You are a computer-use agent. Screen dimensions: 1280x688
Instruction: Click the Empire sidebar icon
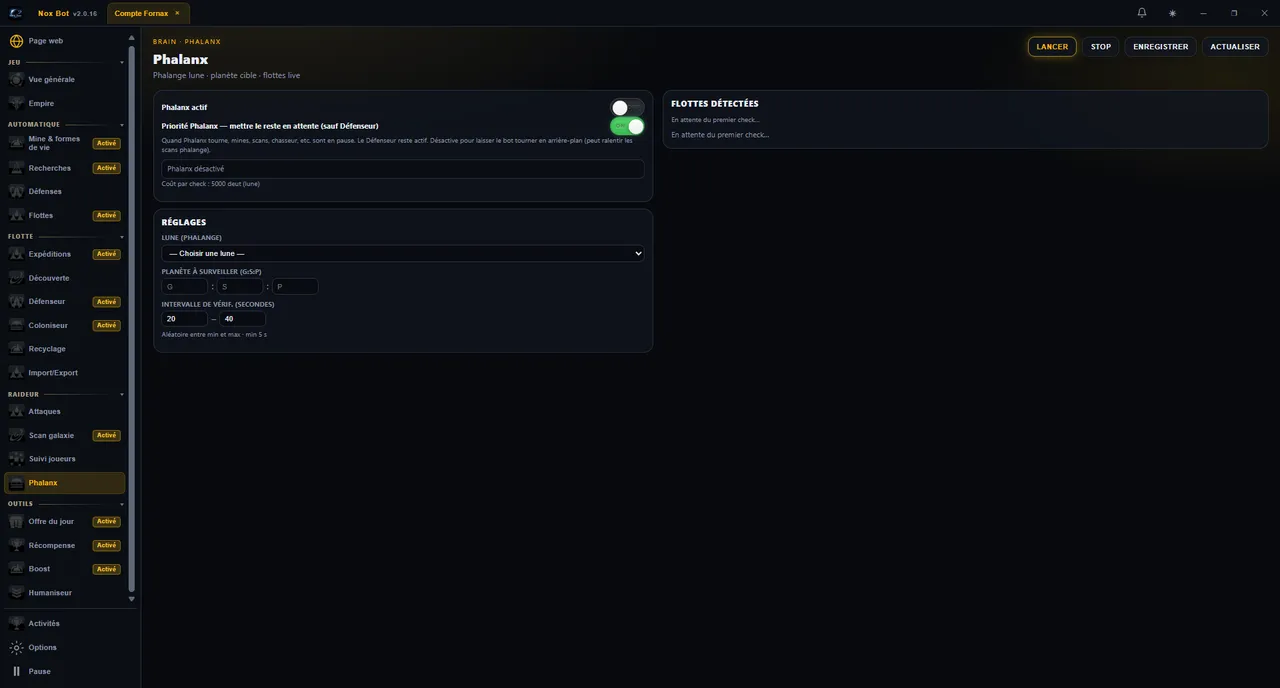(x=16, y=103)
